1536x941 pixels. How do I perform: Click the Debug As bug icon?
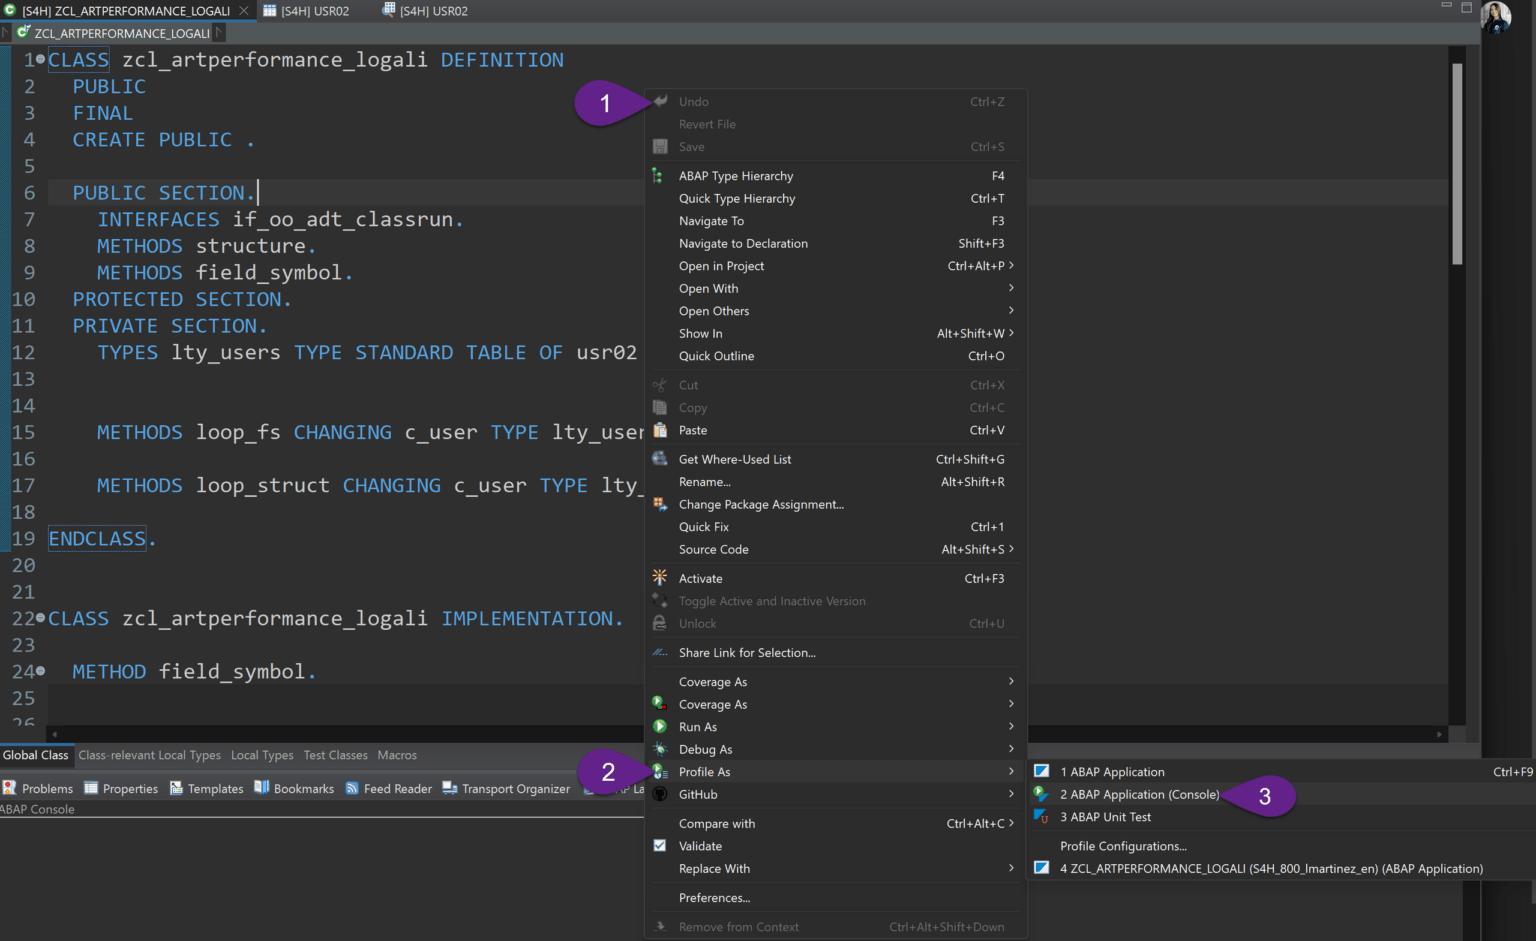660,749
